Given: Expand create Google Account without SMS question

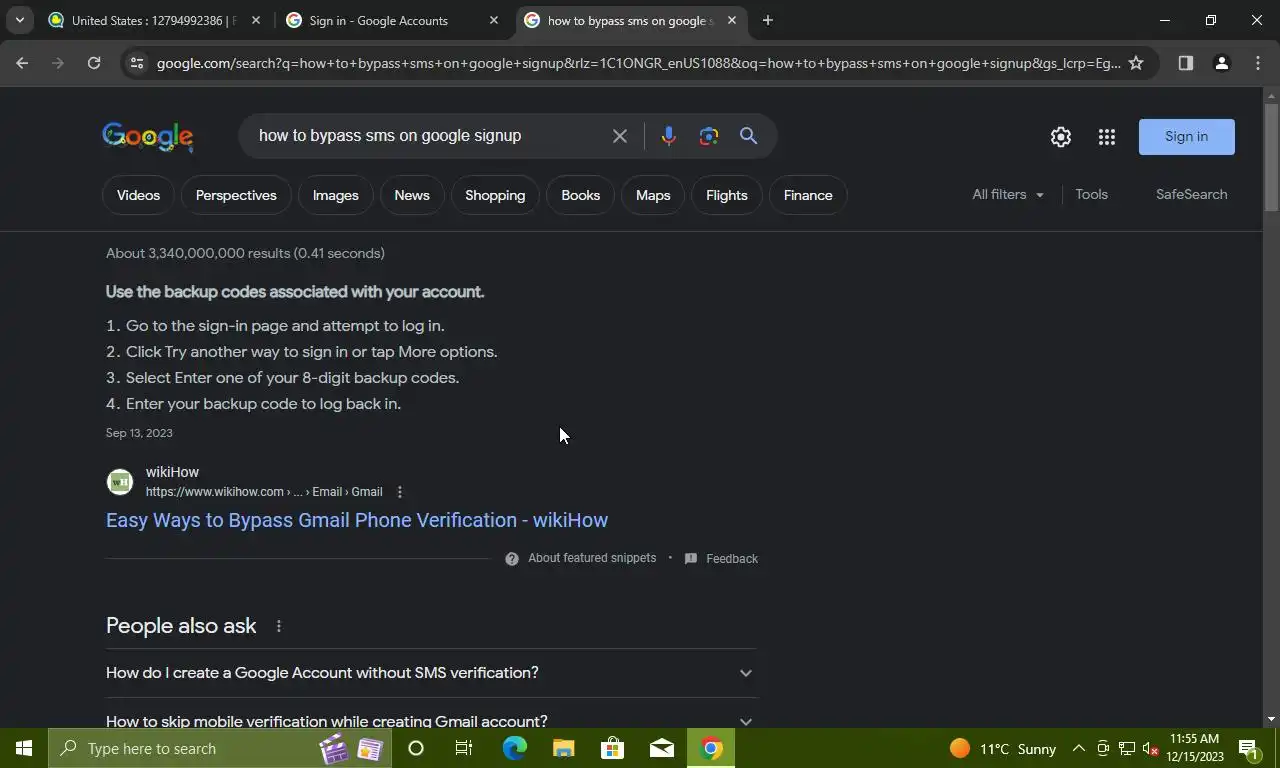Looking at the screenshot, I should coord(431,673).
